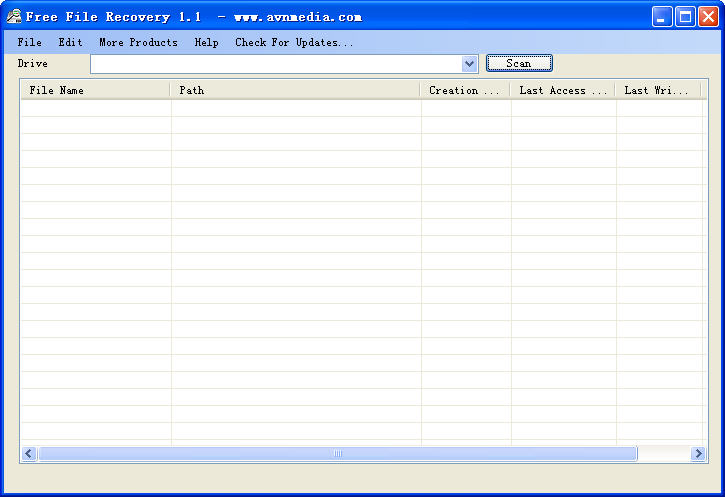The height and width of the screenshot is (497, 725).
Task: Click the Free File Recovery app icon
Action: (13, 16)
